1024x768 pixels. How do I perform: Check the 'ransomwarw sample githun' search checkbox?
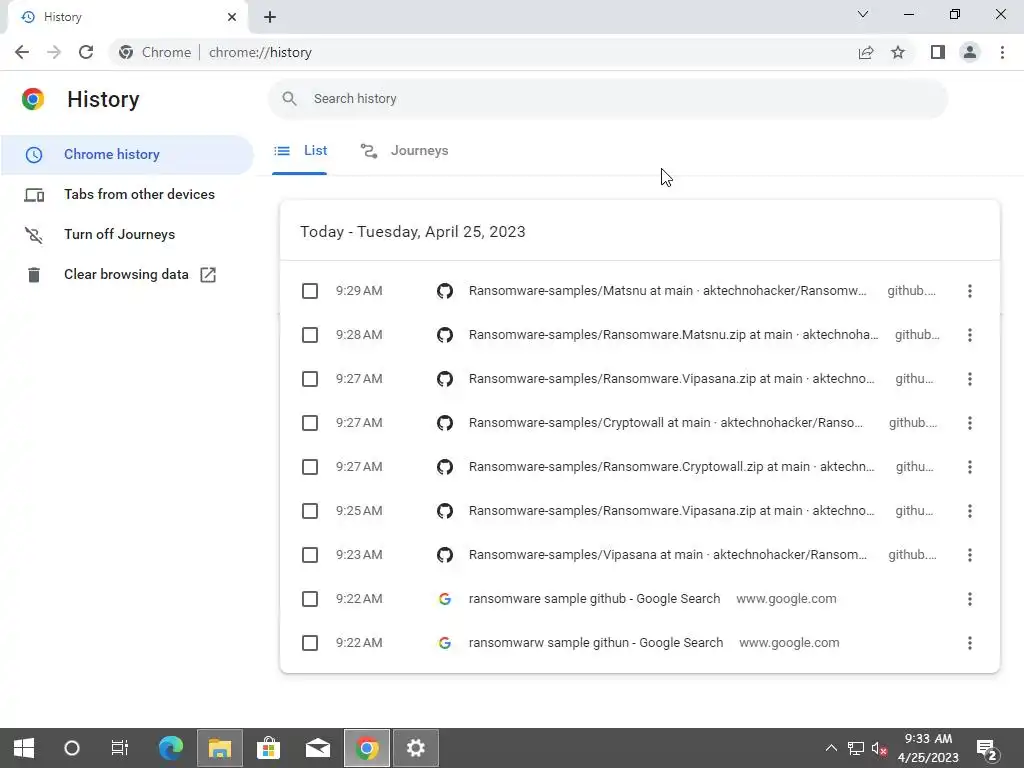tap(310, 643)
